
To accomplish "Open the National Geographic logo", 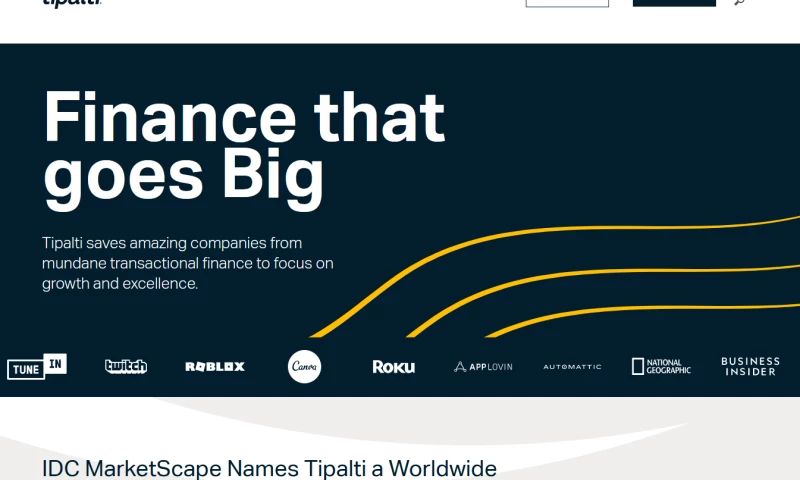I will tap(661, 366).
